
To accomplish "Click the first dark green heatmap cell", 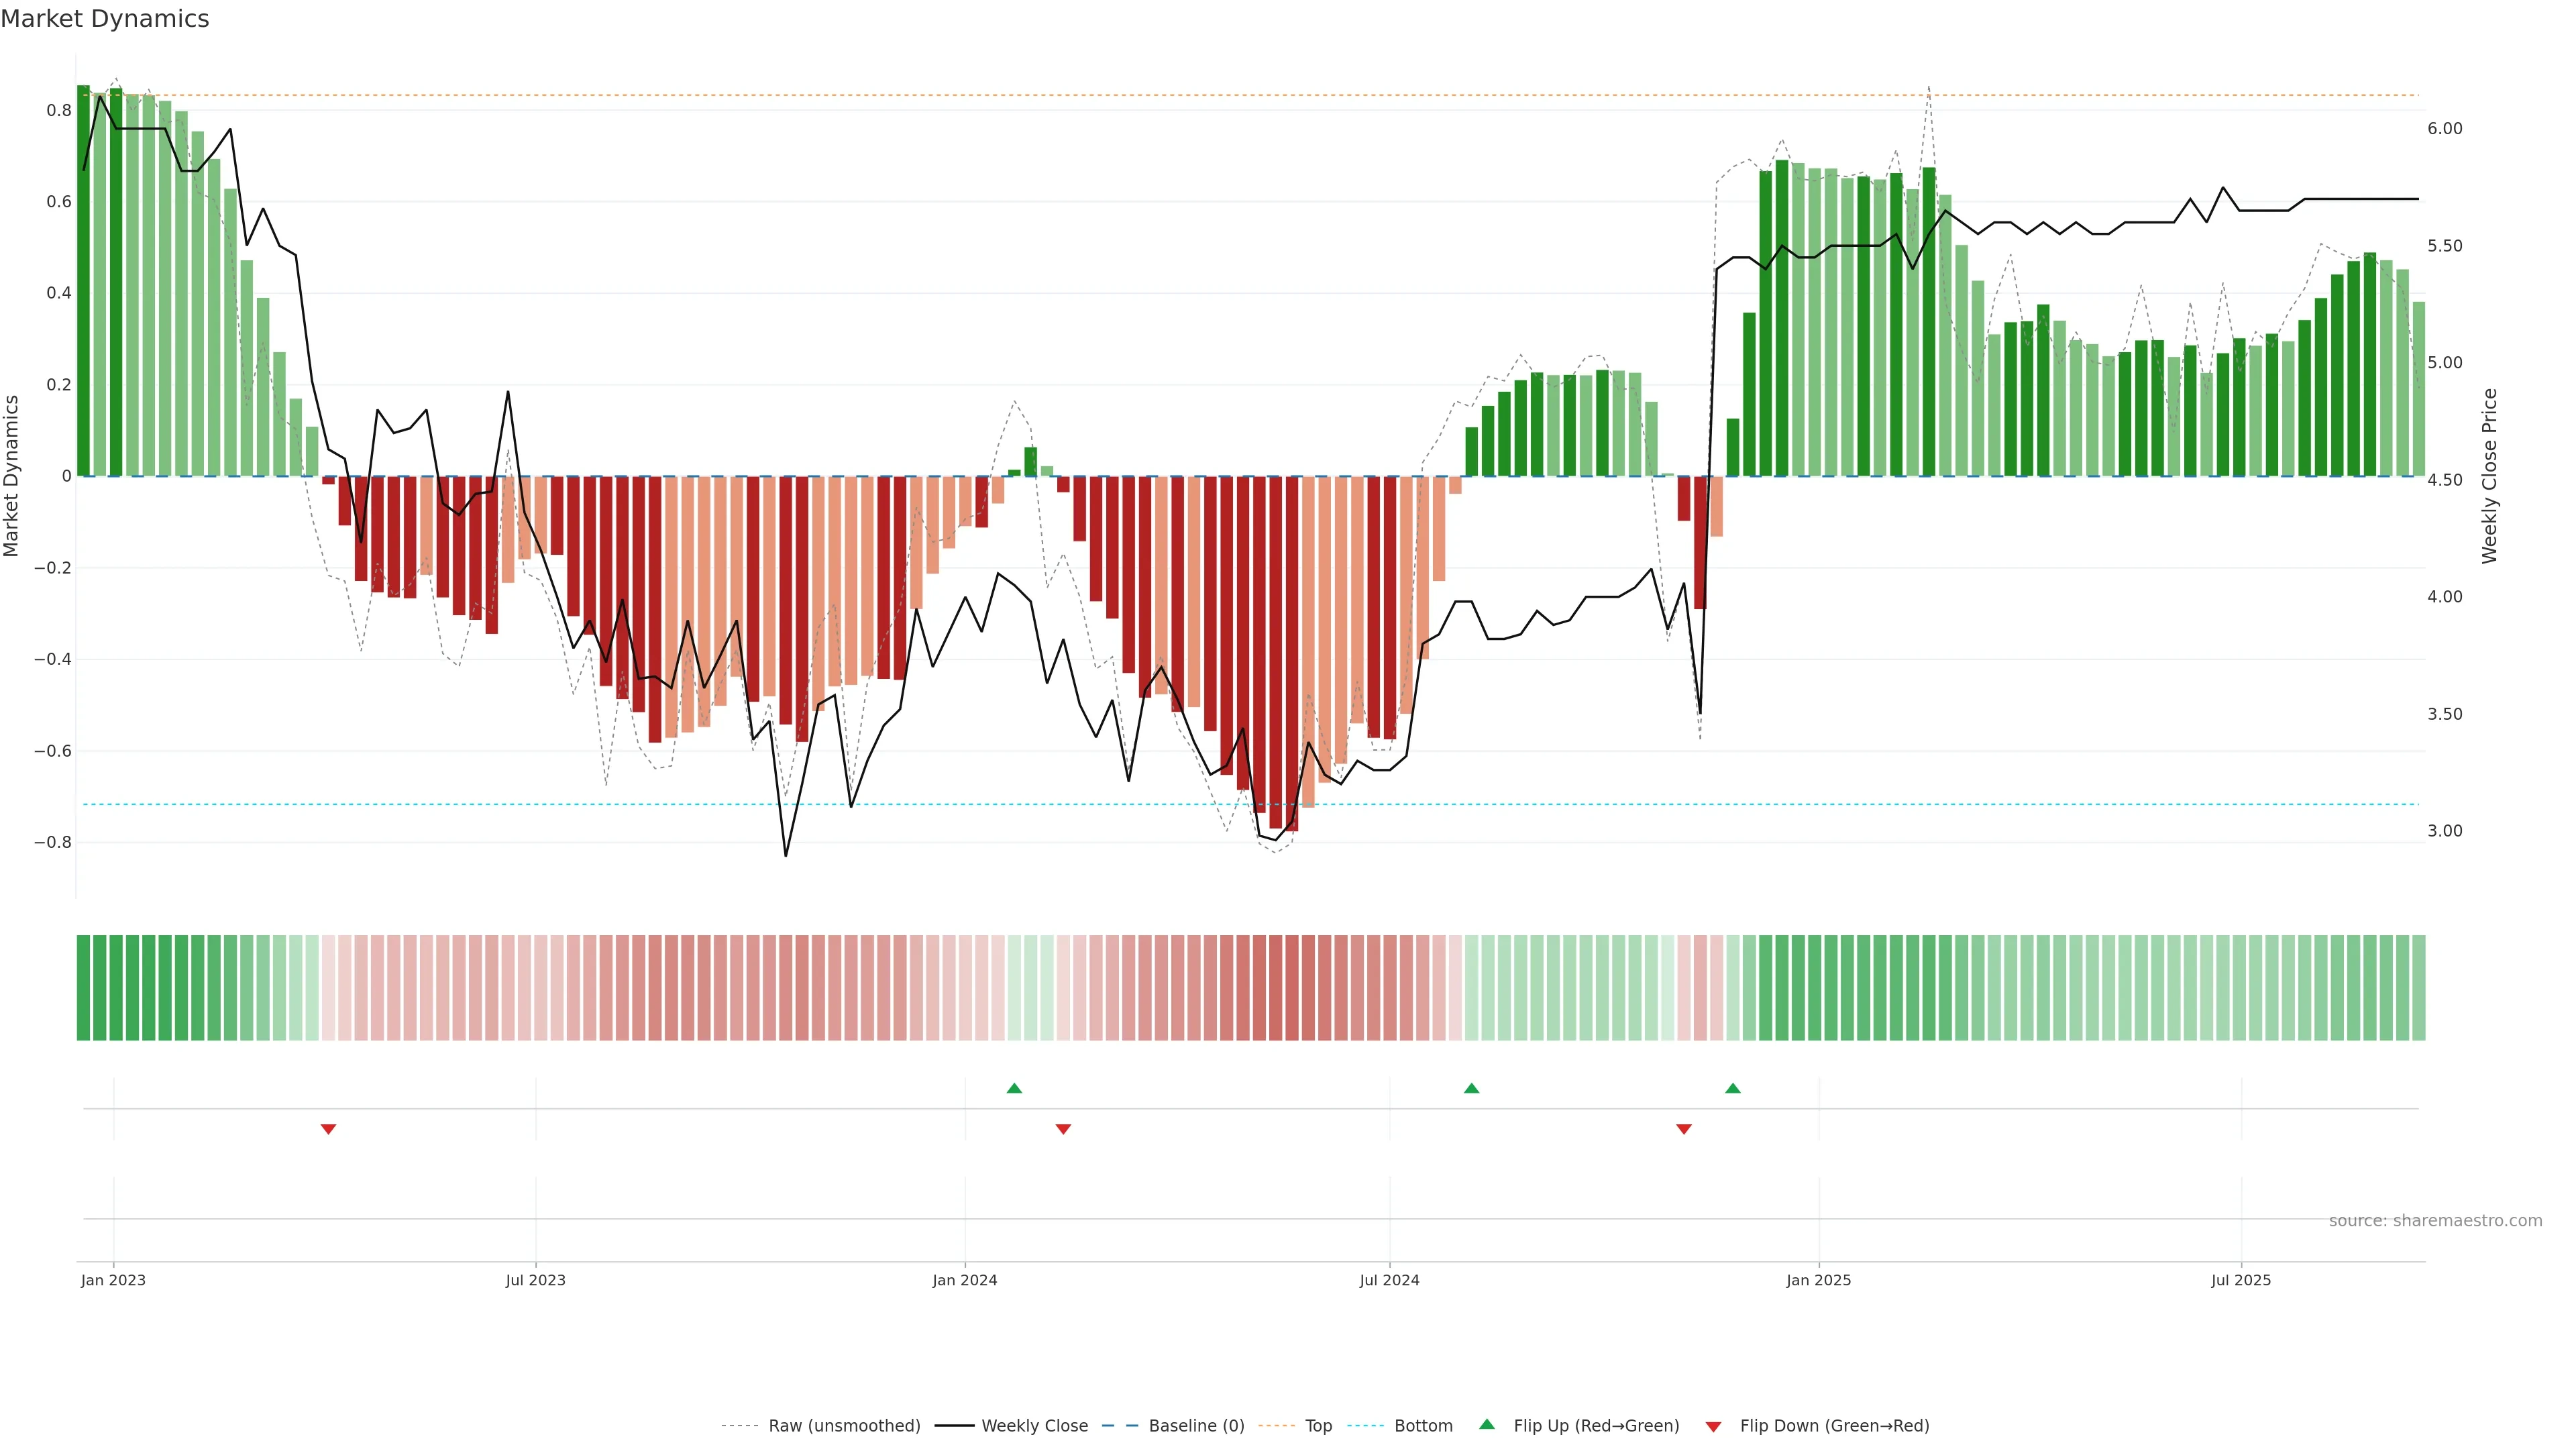I will (83, 987).
